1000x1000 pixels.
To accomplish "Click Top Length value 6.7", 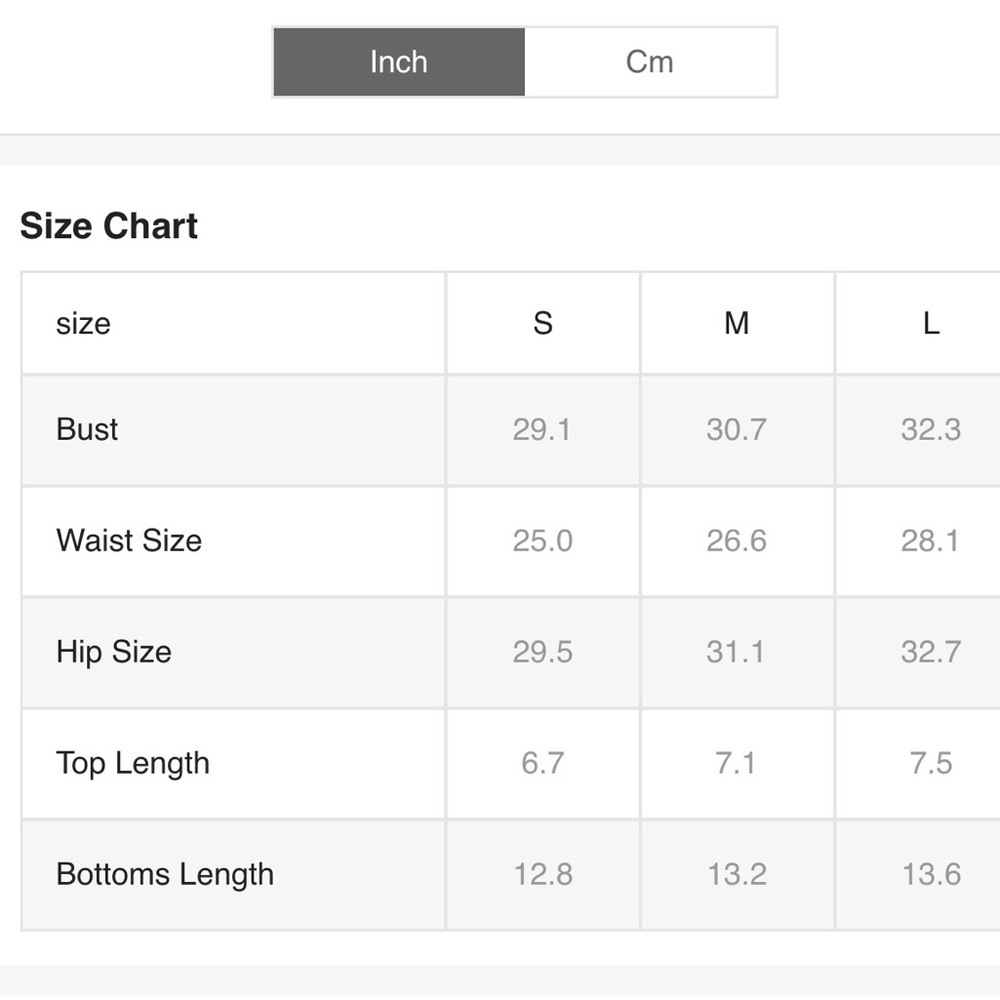I will coord(543,763).
